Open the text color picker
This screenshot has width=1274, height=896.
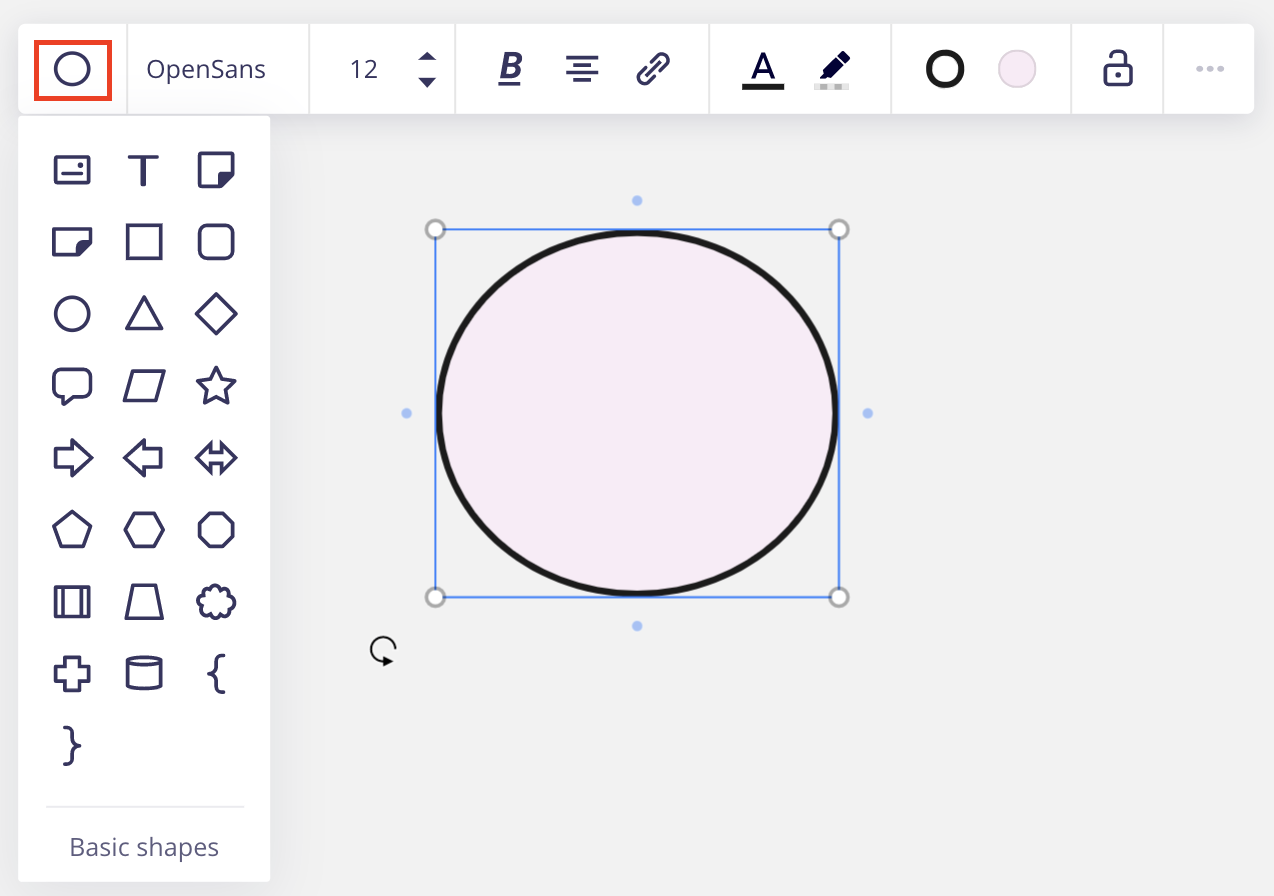pyautogui.click(x=763, y=69)
